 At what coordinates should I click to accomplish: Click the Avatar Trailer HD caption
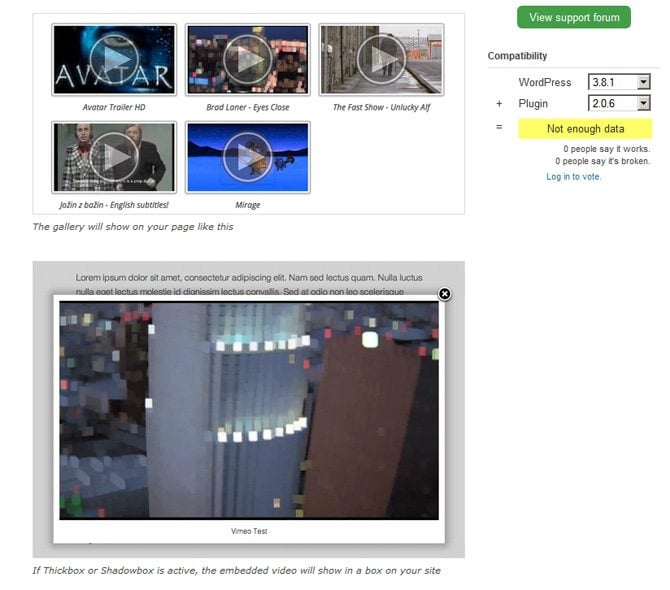(x=114, y=107)
